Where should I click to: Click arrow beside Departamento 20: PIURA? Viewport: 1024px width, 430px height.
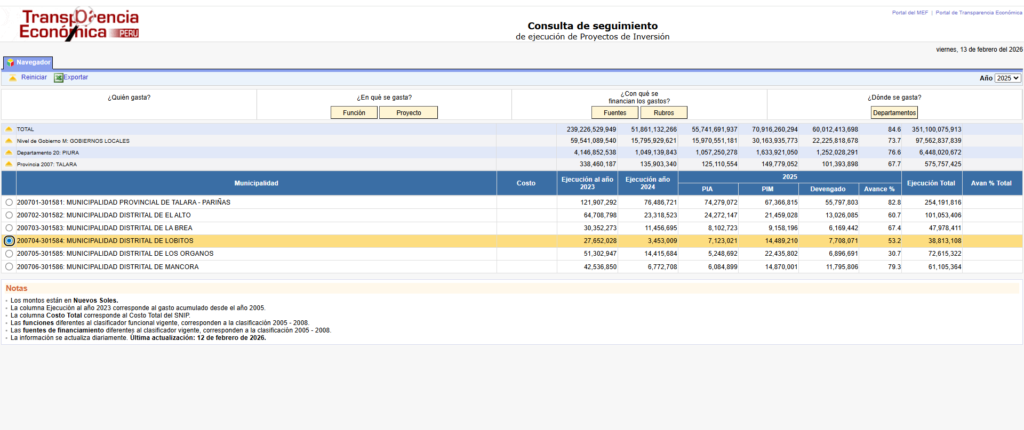coord(9,152)
